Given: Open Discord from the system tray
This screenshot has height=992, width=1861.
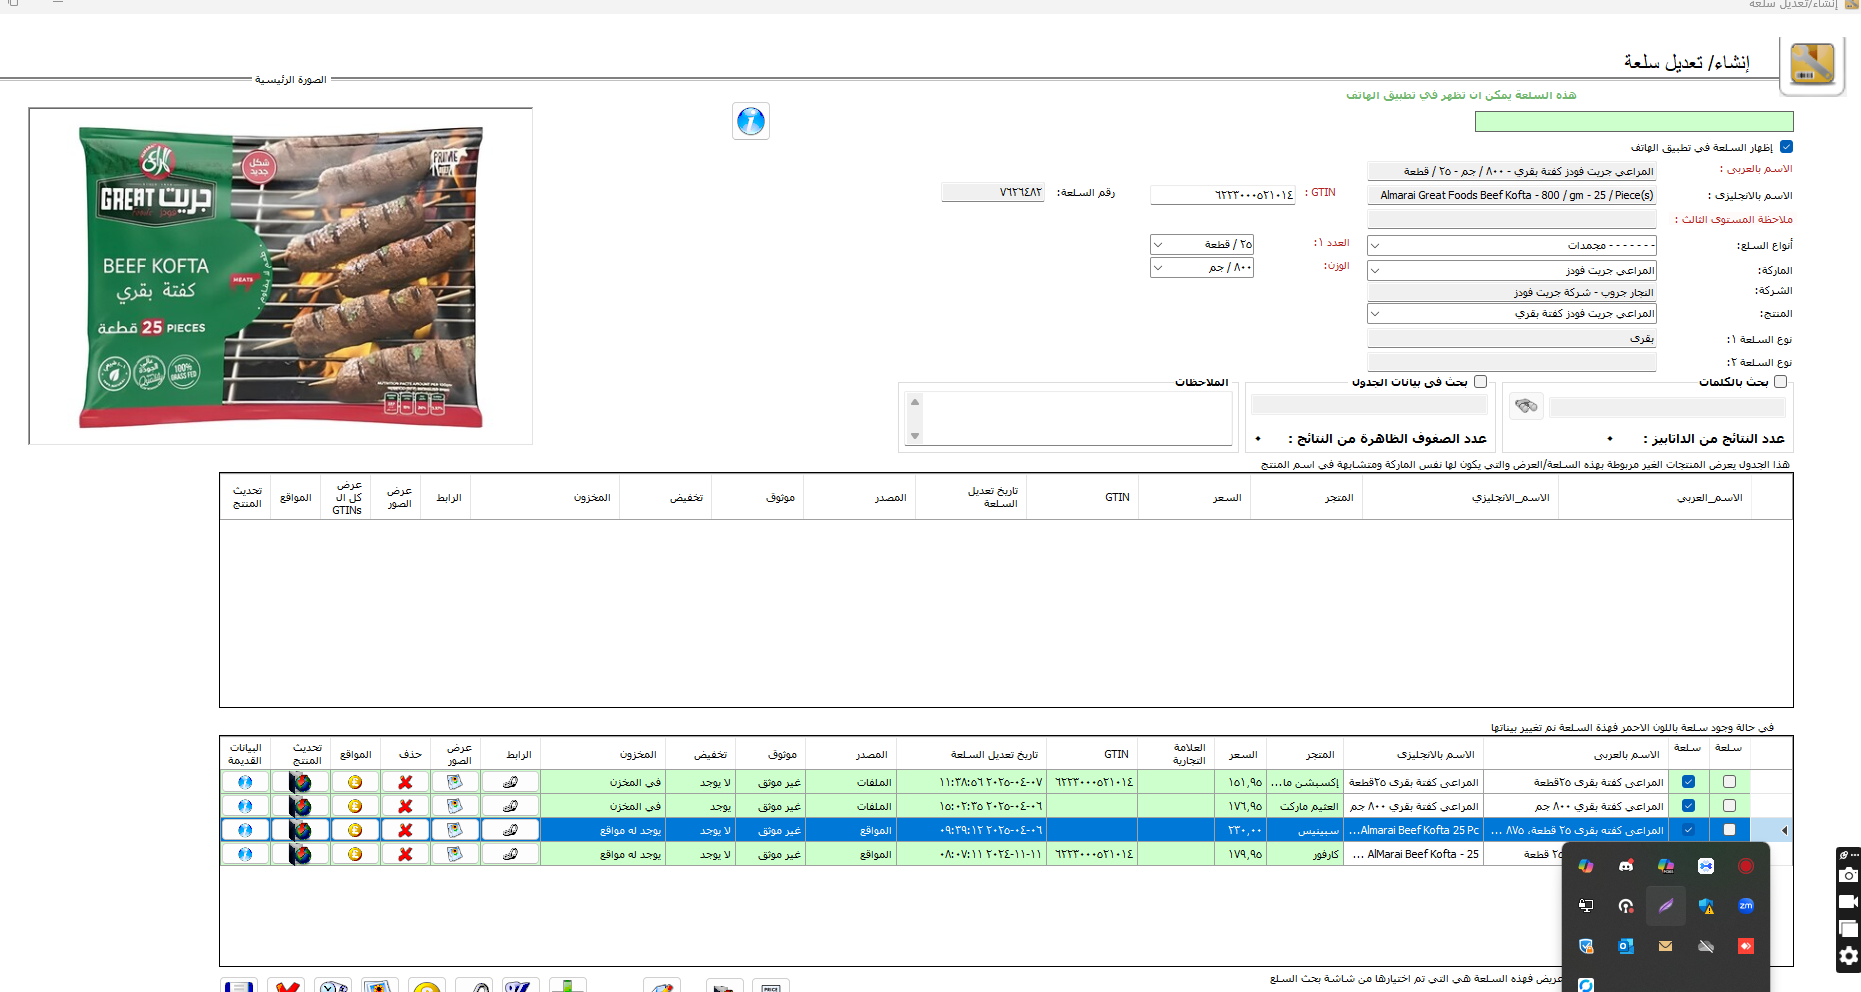Looking at the screenshot, I should coord(1626,866).
